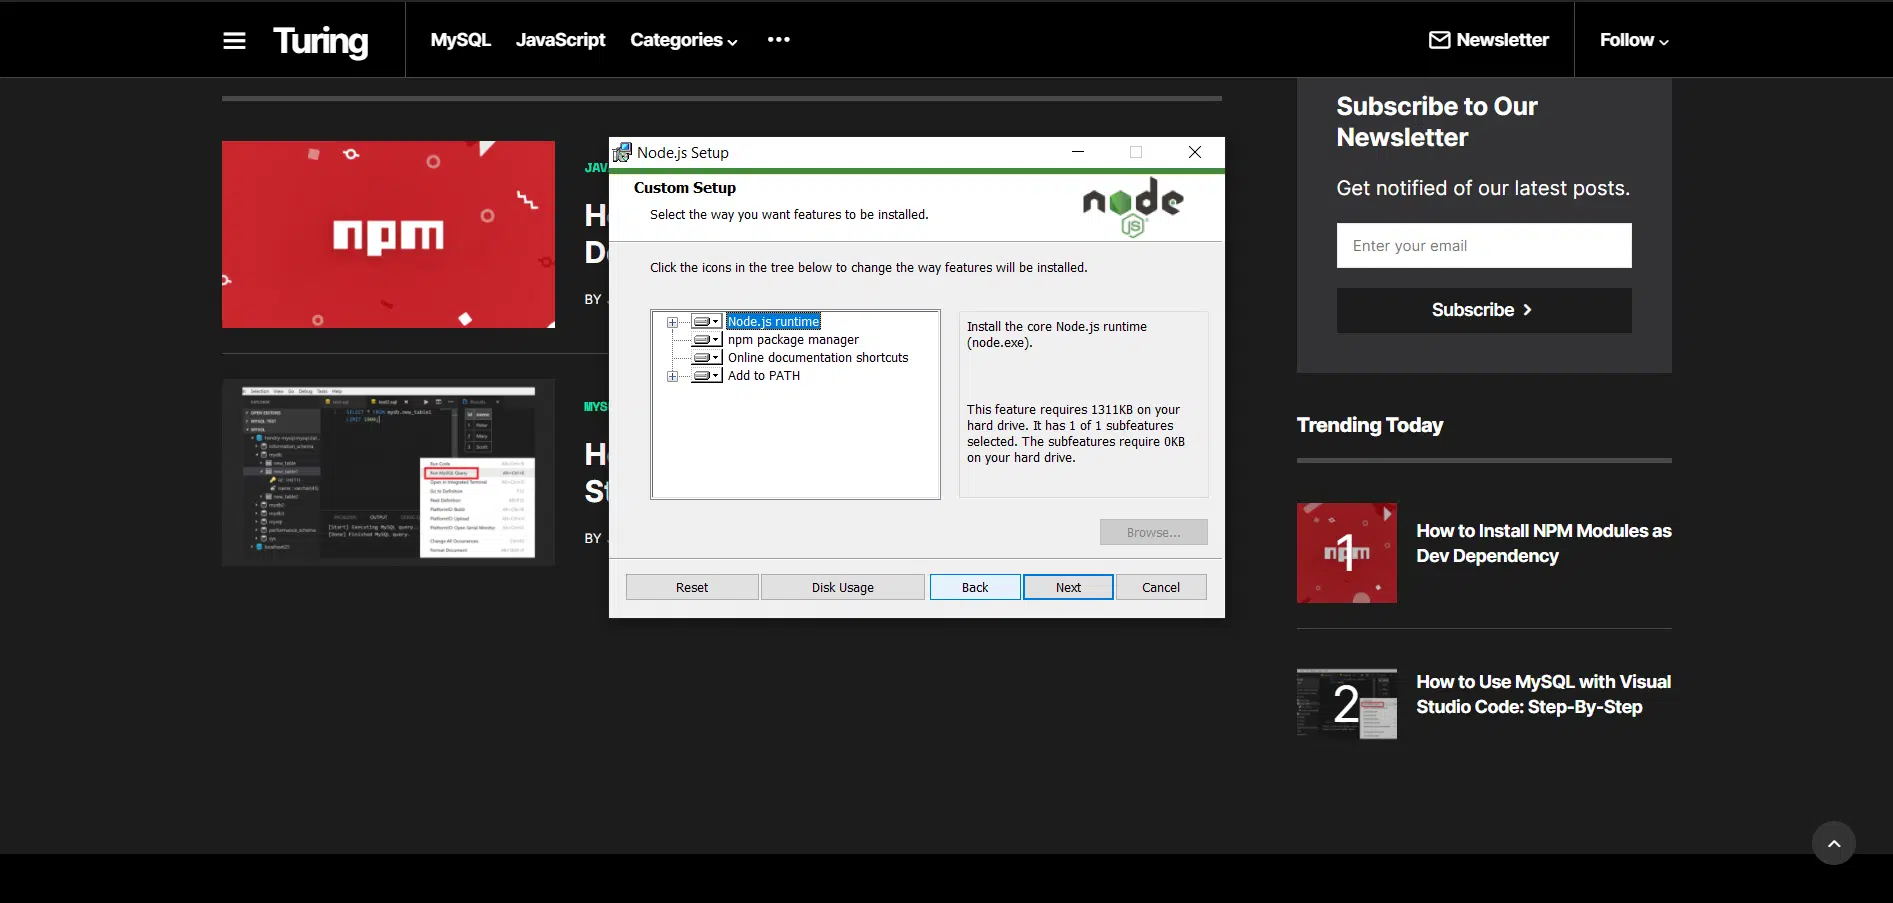Screen dimensions: 1893x903
Task: Open the MySQL VS Code article thumbnail
Action: (388, 472)
